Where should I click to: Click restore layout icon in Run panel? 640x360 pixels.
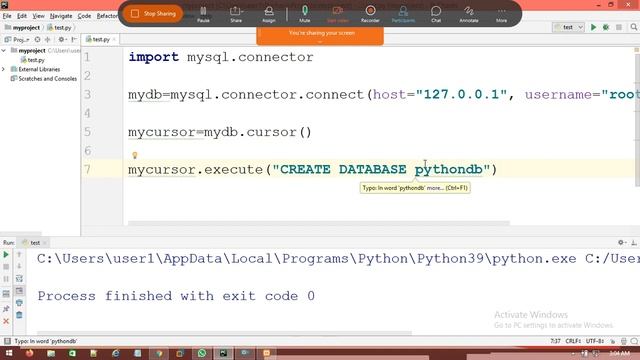pos(6,294)
